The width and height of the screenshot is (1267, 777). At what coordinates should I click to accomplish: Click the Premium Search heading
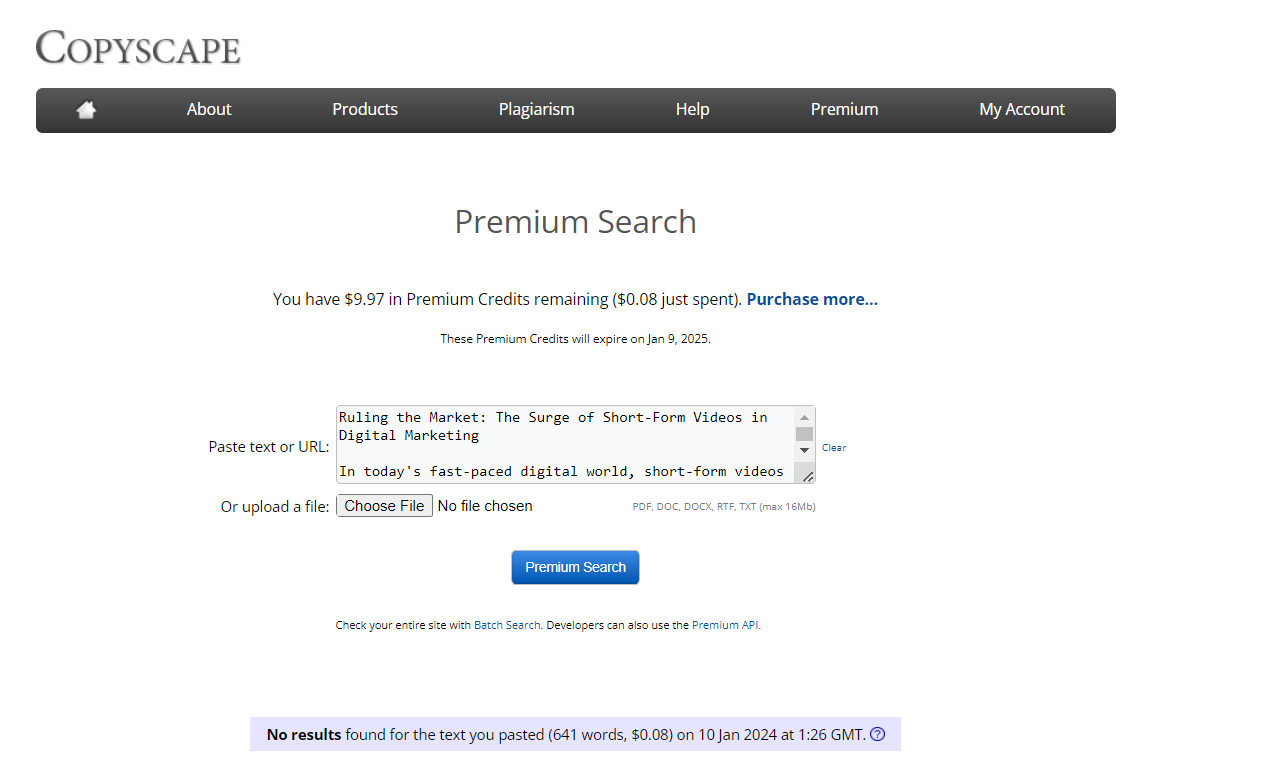pos(575,222)
